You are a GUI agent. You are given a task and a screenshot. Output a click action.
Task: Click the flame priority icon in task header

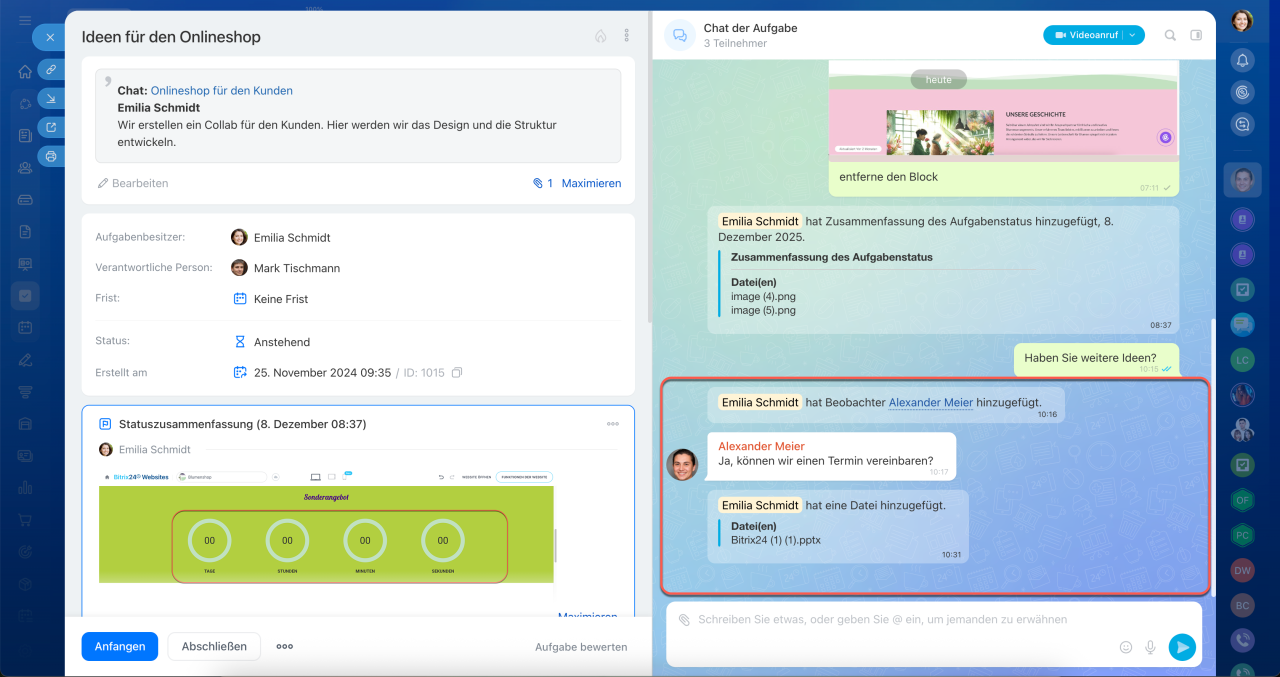(600, 36)
